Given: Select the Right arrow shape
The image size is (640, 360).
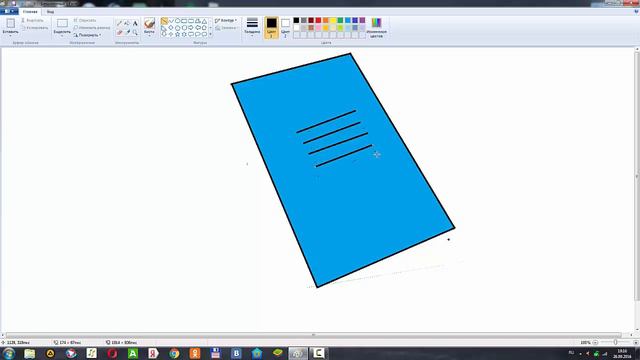Looking at the screenshot, I should tap(191, 28).
